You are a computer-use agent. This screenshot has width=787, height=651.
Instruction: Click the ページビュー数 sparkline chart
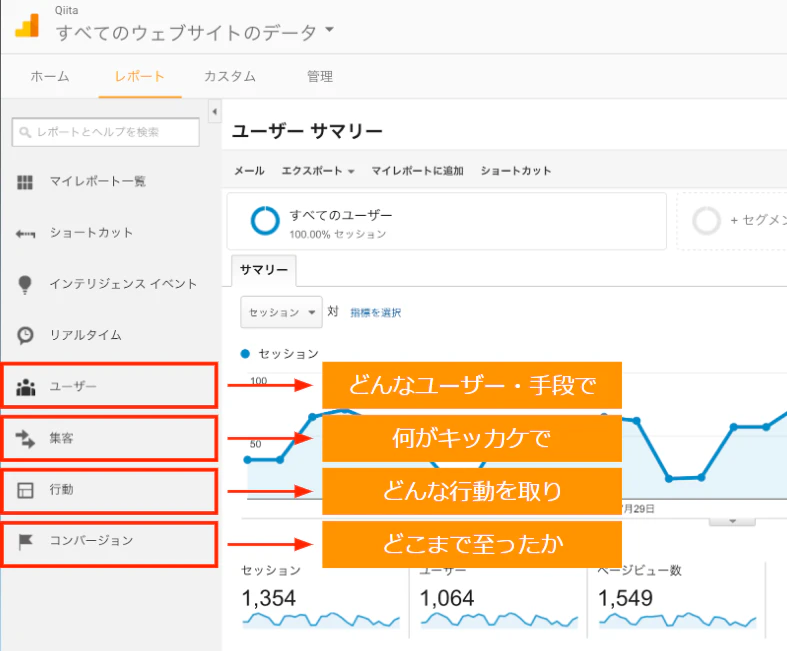point(678,620)
